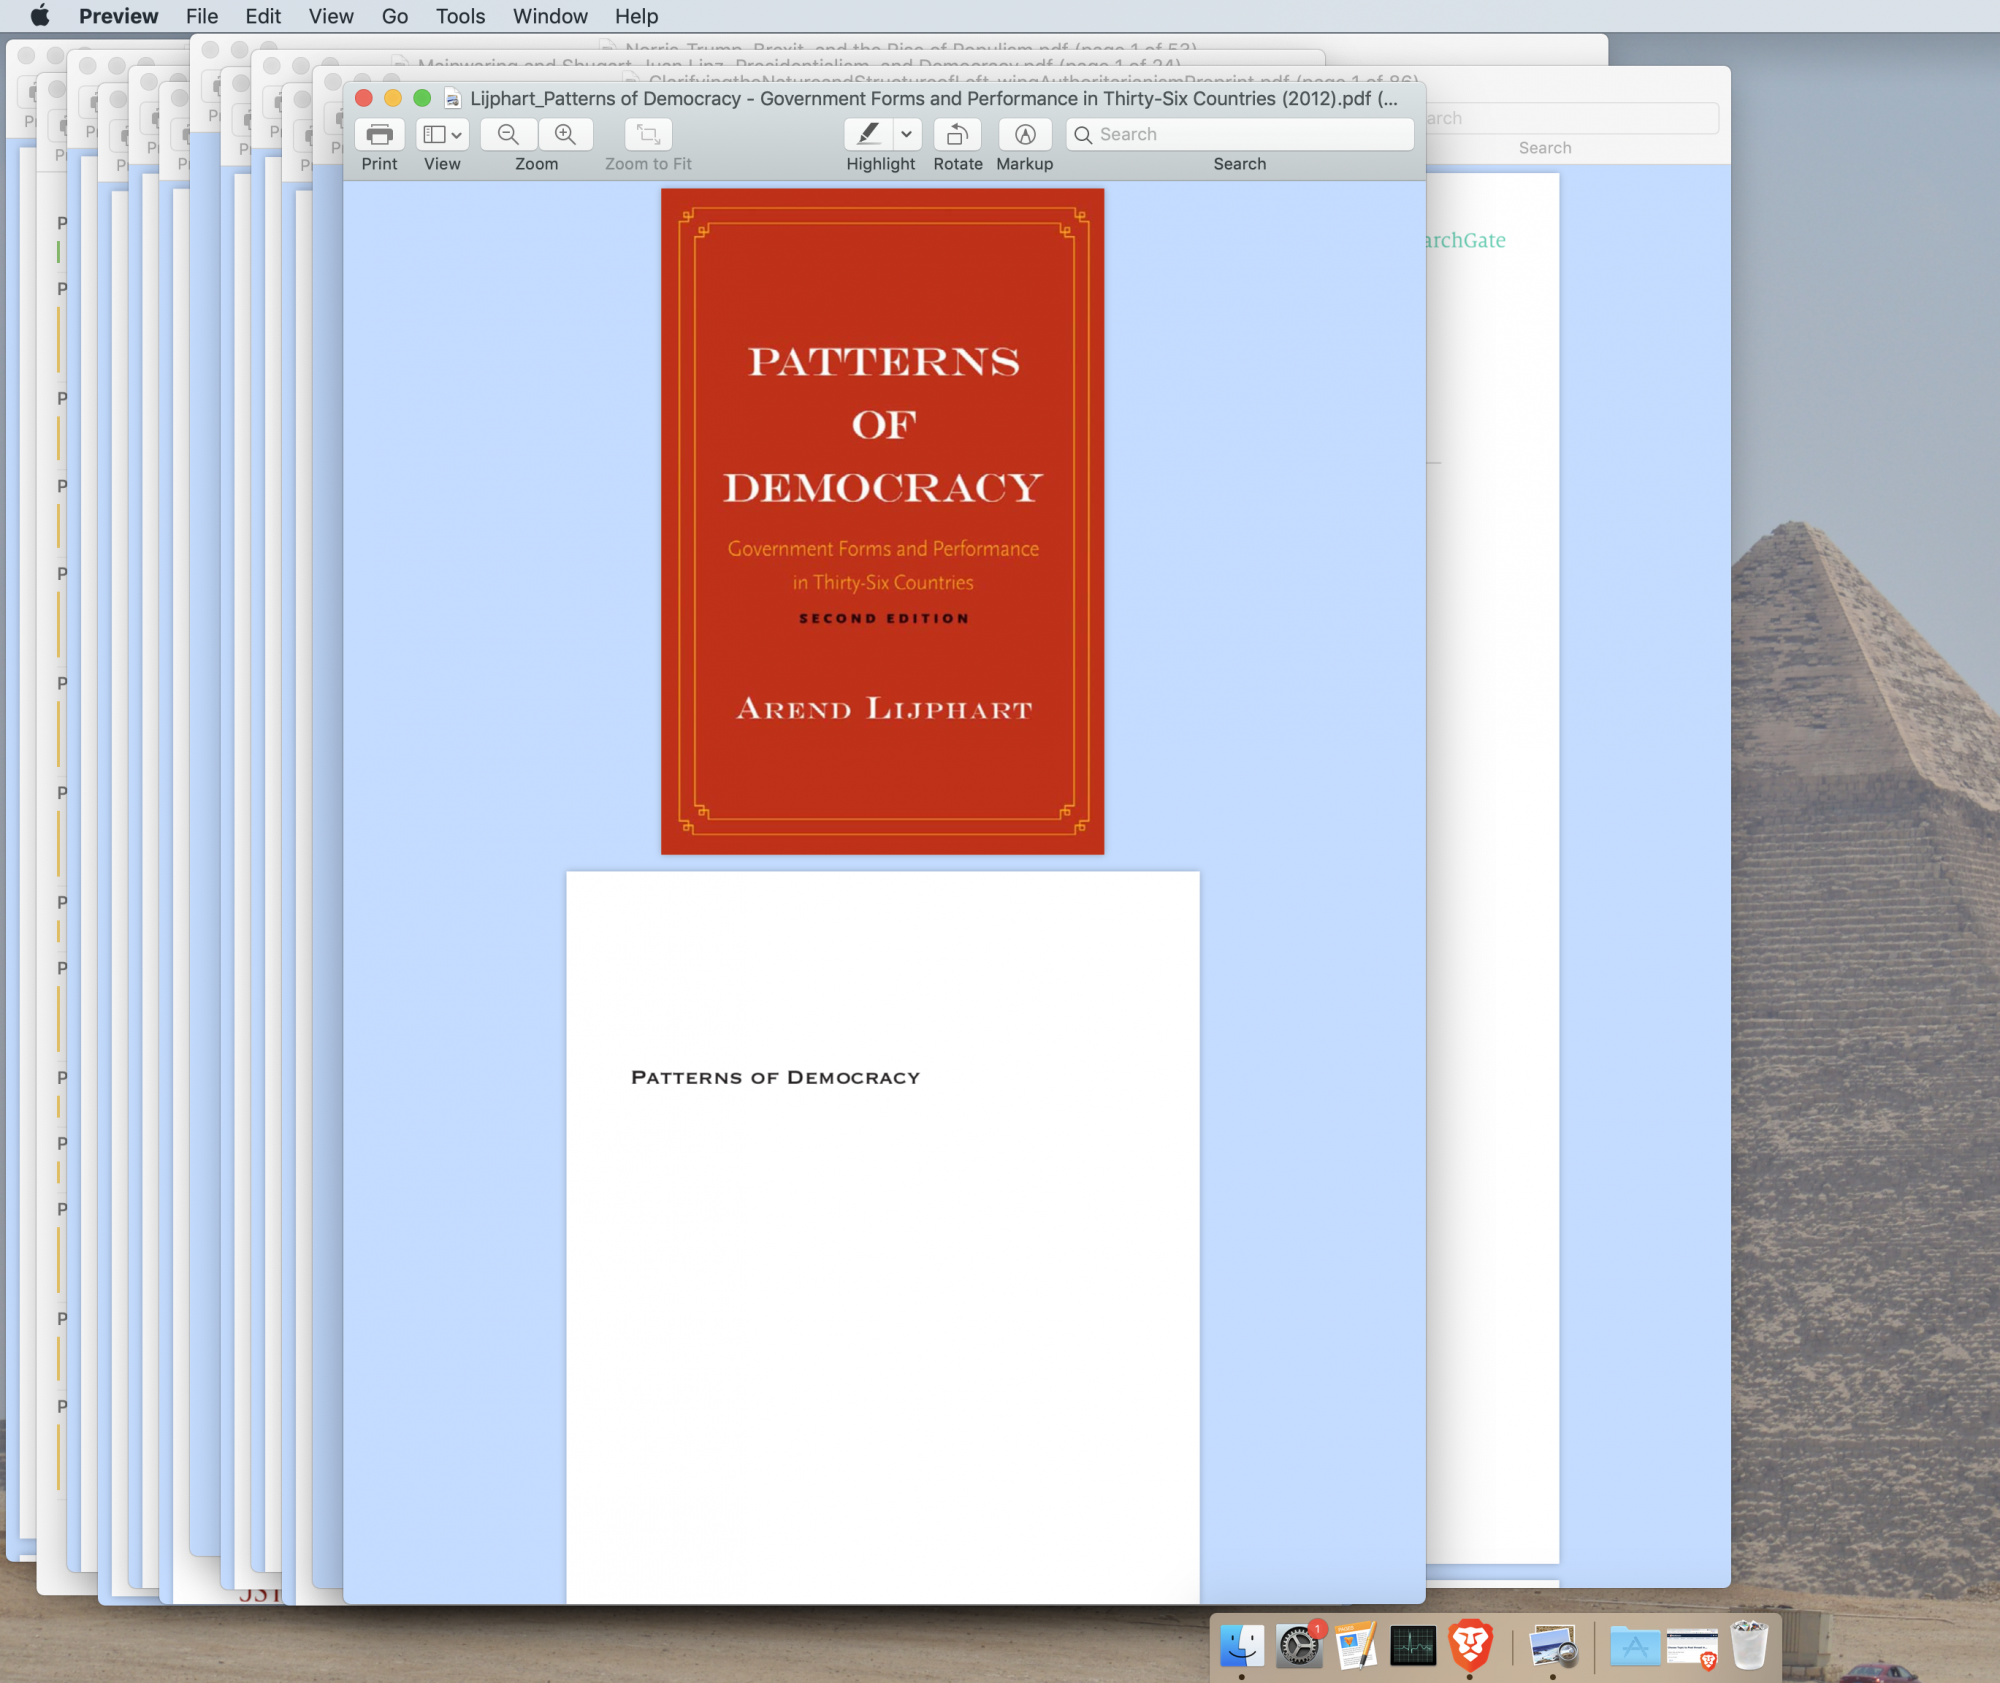Image resolution: width=2000 pixels, height=1683 pixels.
Task: Click the 'Patterns of Democracy' half-title text
Action: 775,1077
